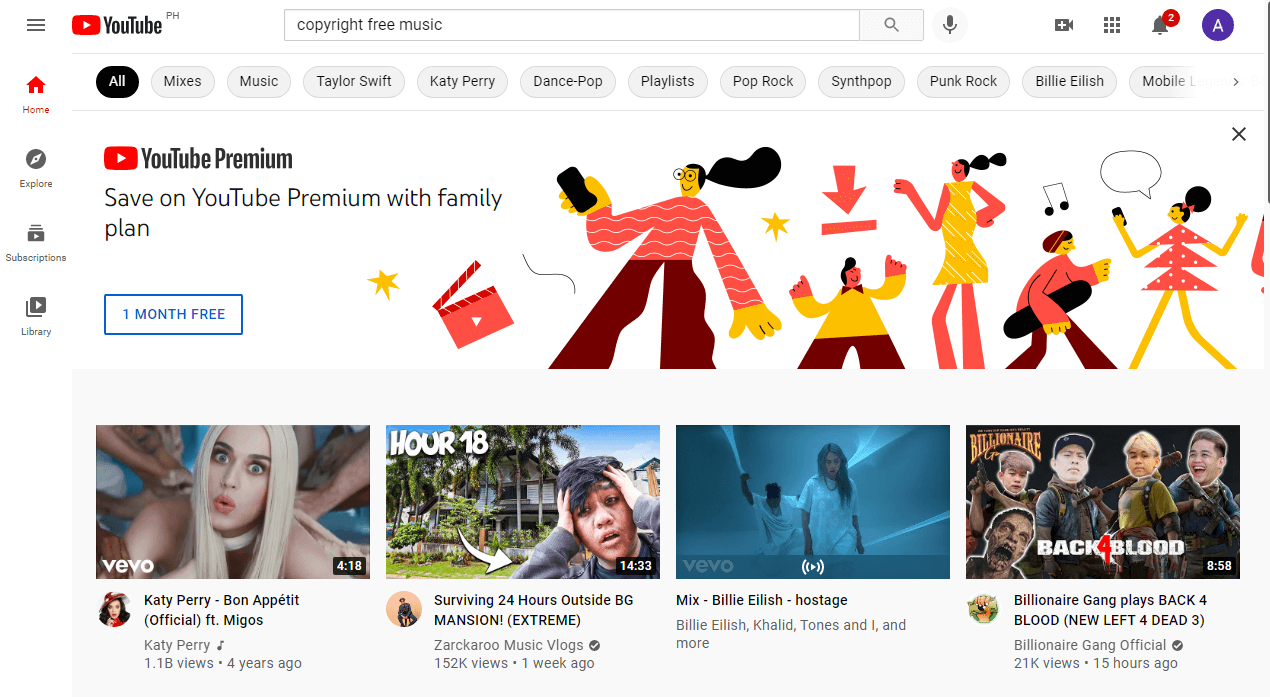Select the Taylor Swift filter chip
The image size is (1270, 697).
point(354,81)
